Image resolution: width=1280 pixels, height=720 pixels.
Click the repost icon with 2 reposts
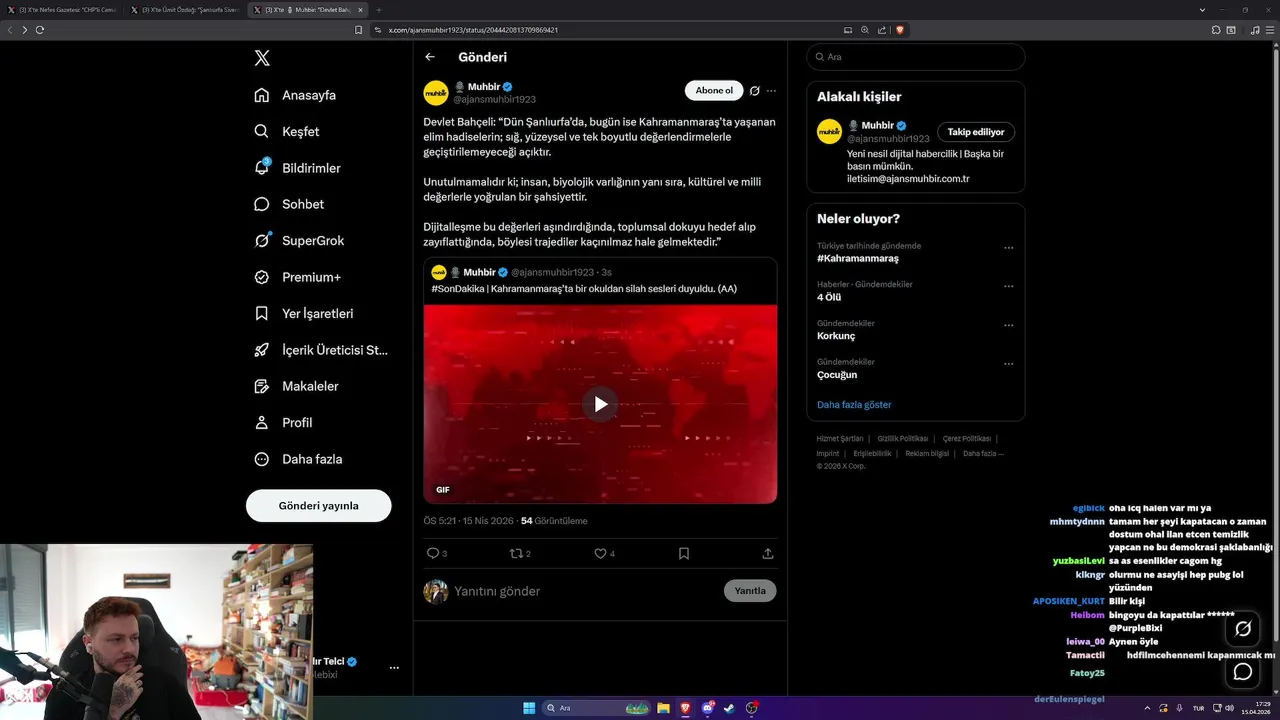520,553
